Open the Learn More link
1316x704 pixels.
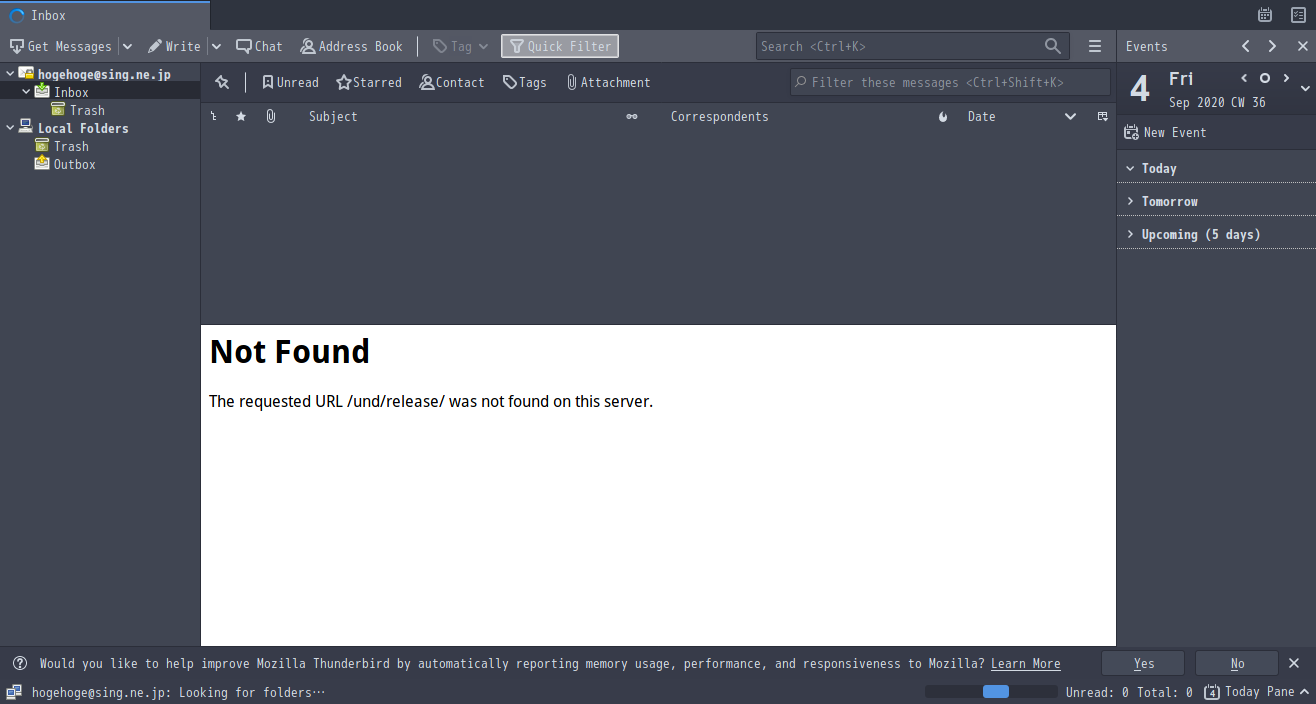(x=1026, y=663)
